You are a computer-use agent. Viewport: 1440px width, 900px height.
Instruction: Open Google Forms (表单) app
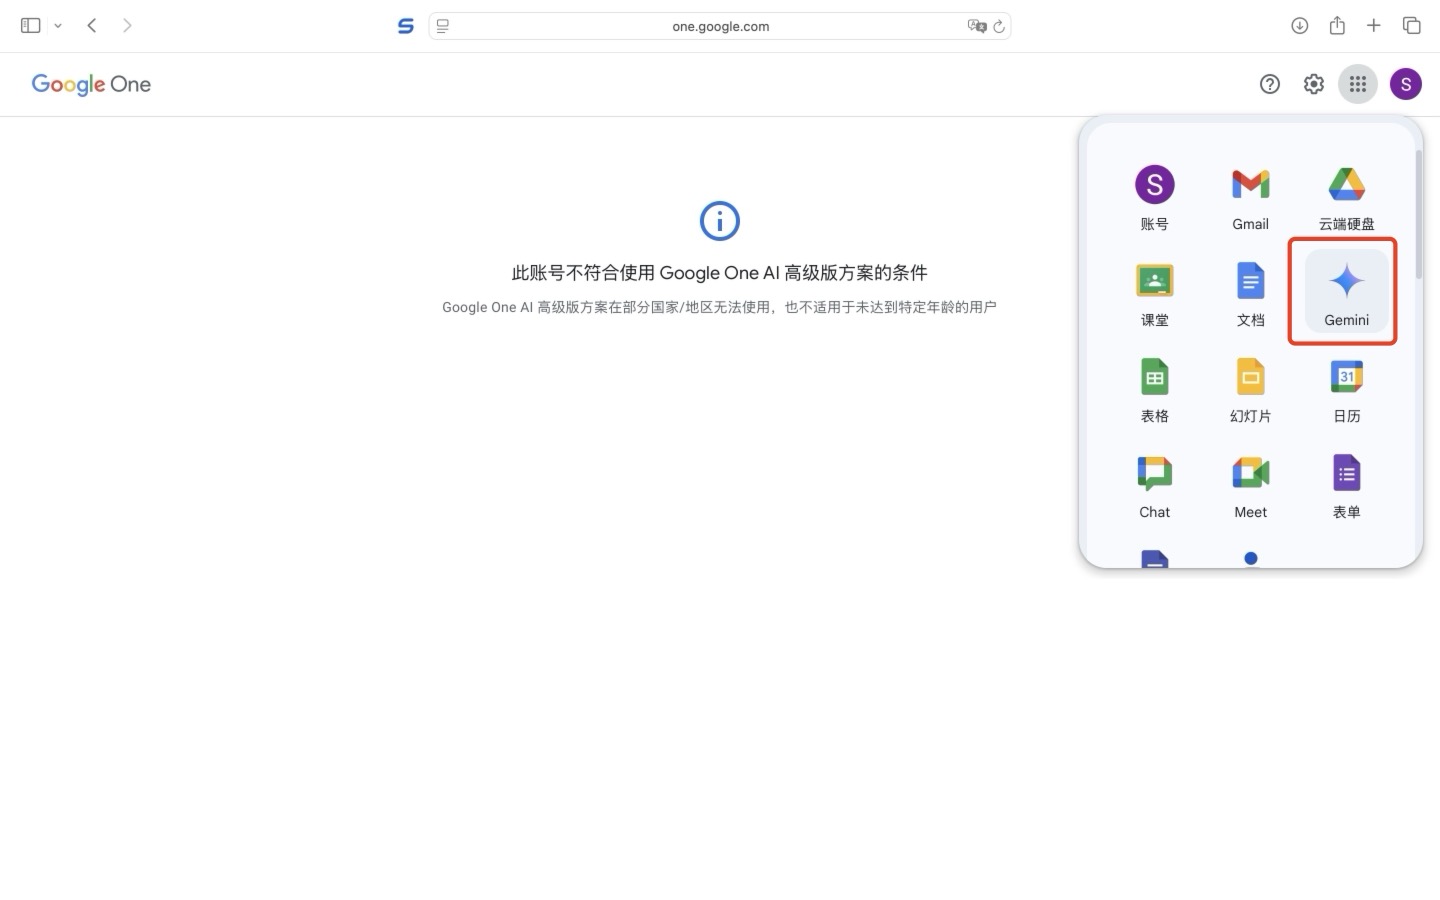pos(1346,485)
